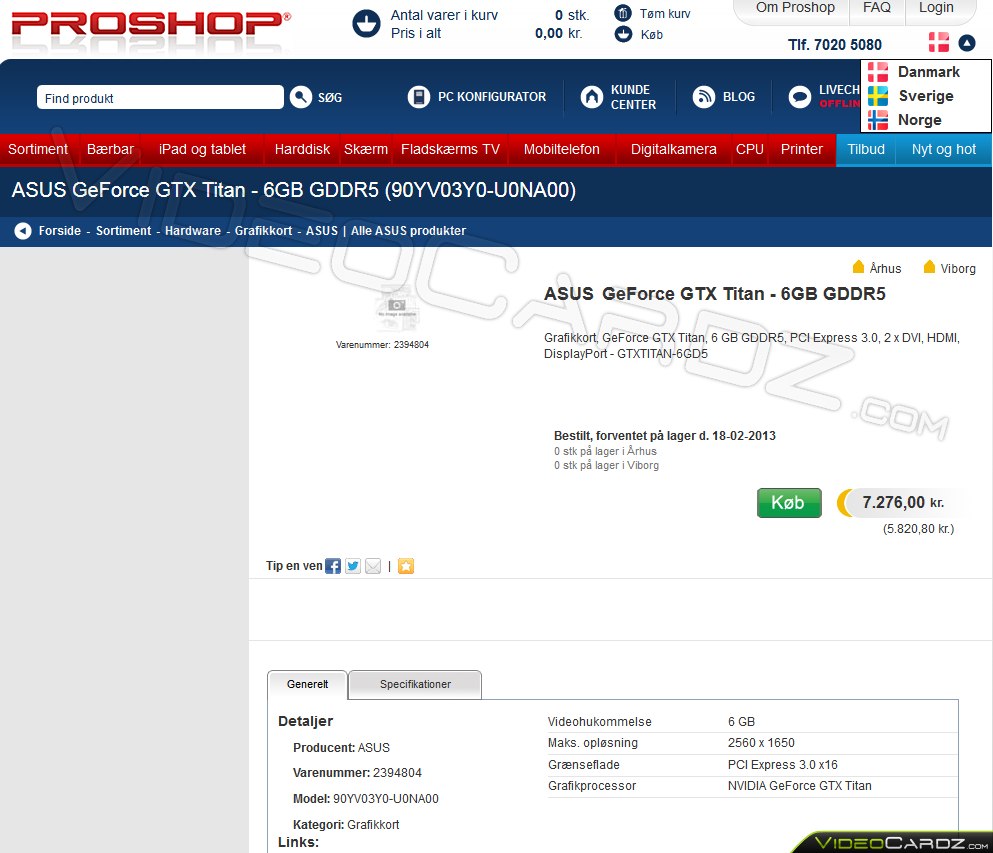Select the PC Konfigurator icon

coord(418,97)
